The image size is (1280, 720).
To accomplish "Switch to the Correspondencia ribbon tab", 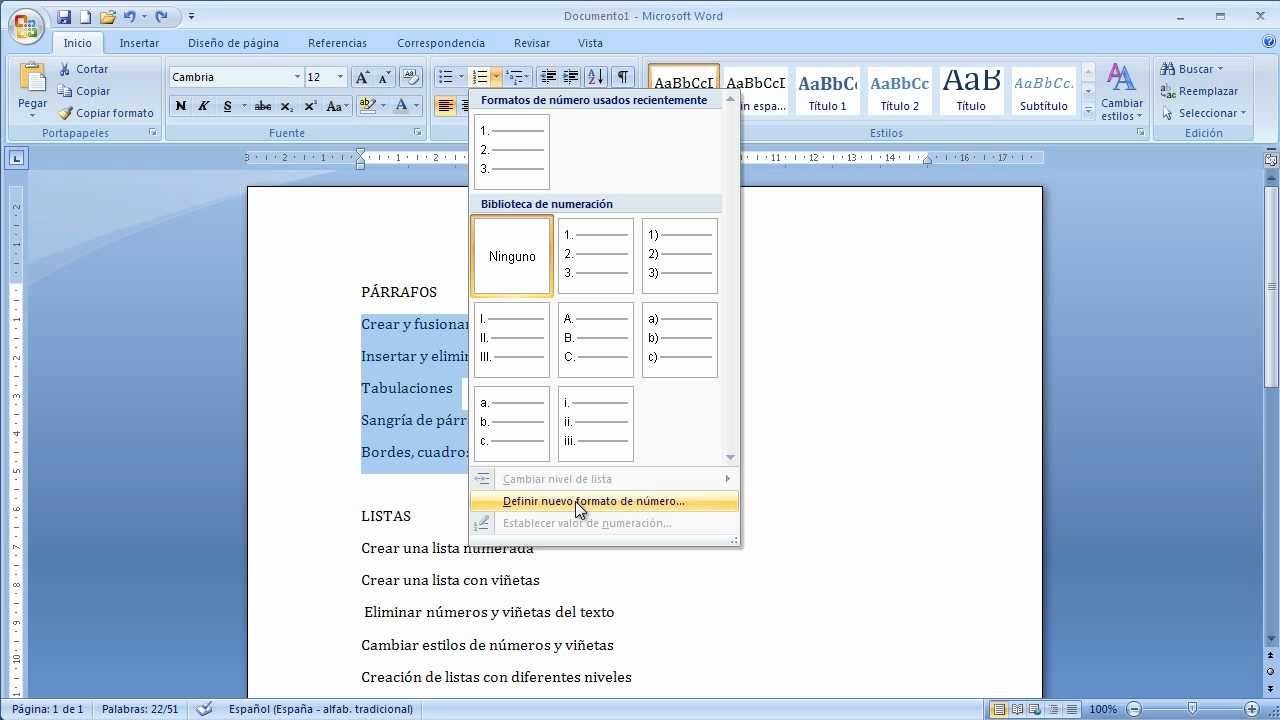I will pos(440,43).
